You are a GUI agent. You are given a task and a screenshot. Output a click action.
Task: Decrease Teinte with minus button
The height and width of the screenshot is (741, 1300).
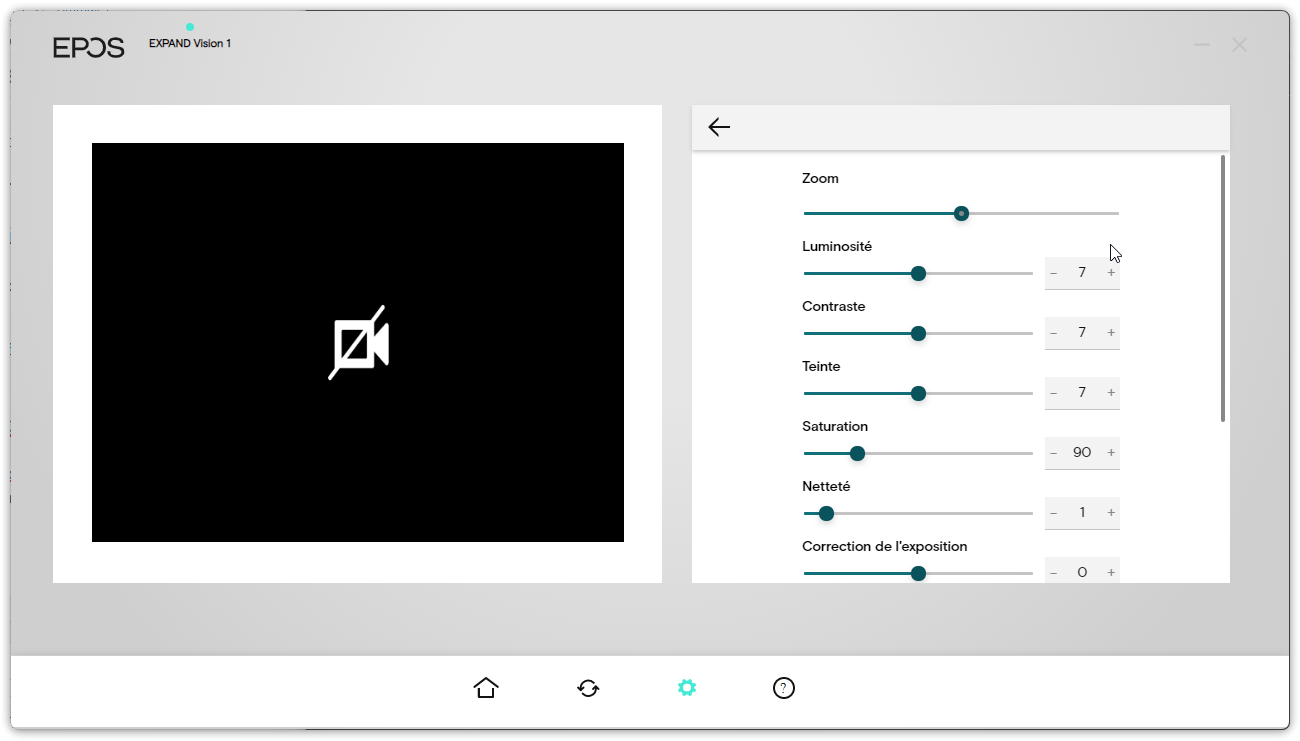pos(1053,393)
